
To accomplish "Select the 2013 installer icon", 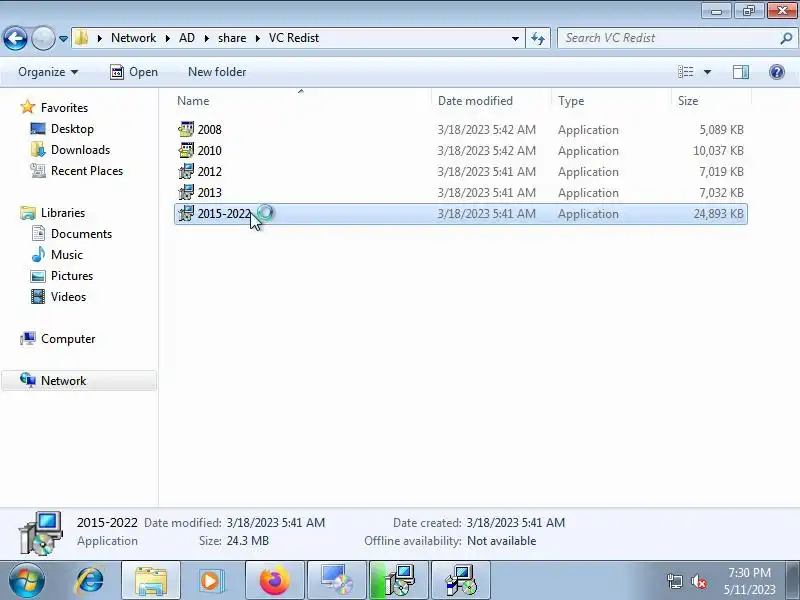I will coord(186,192).
